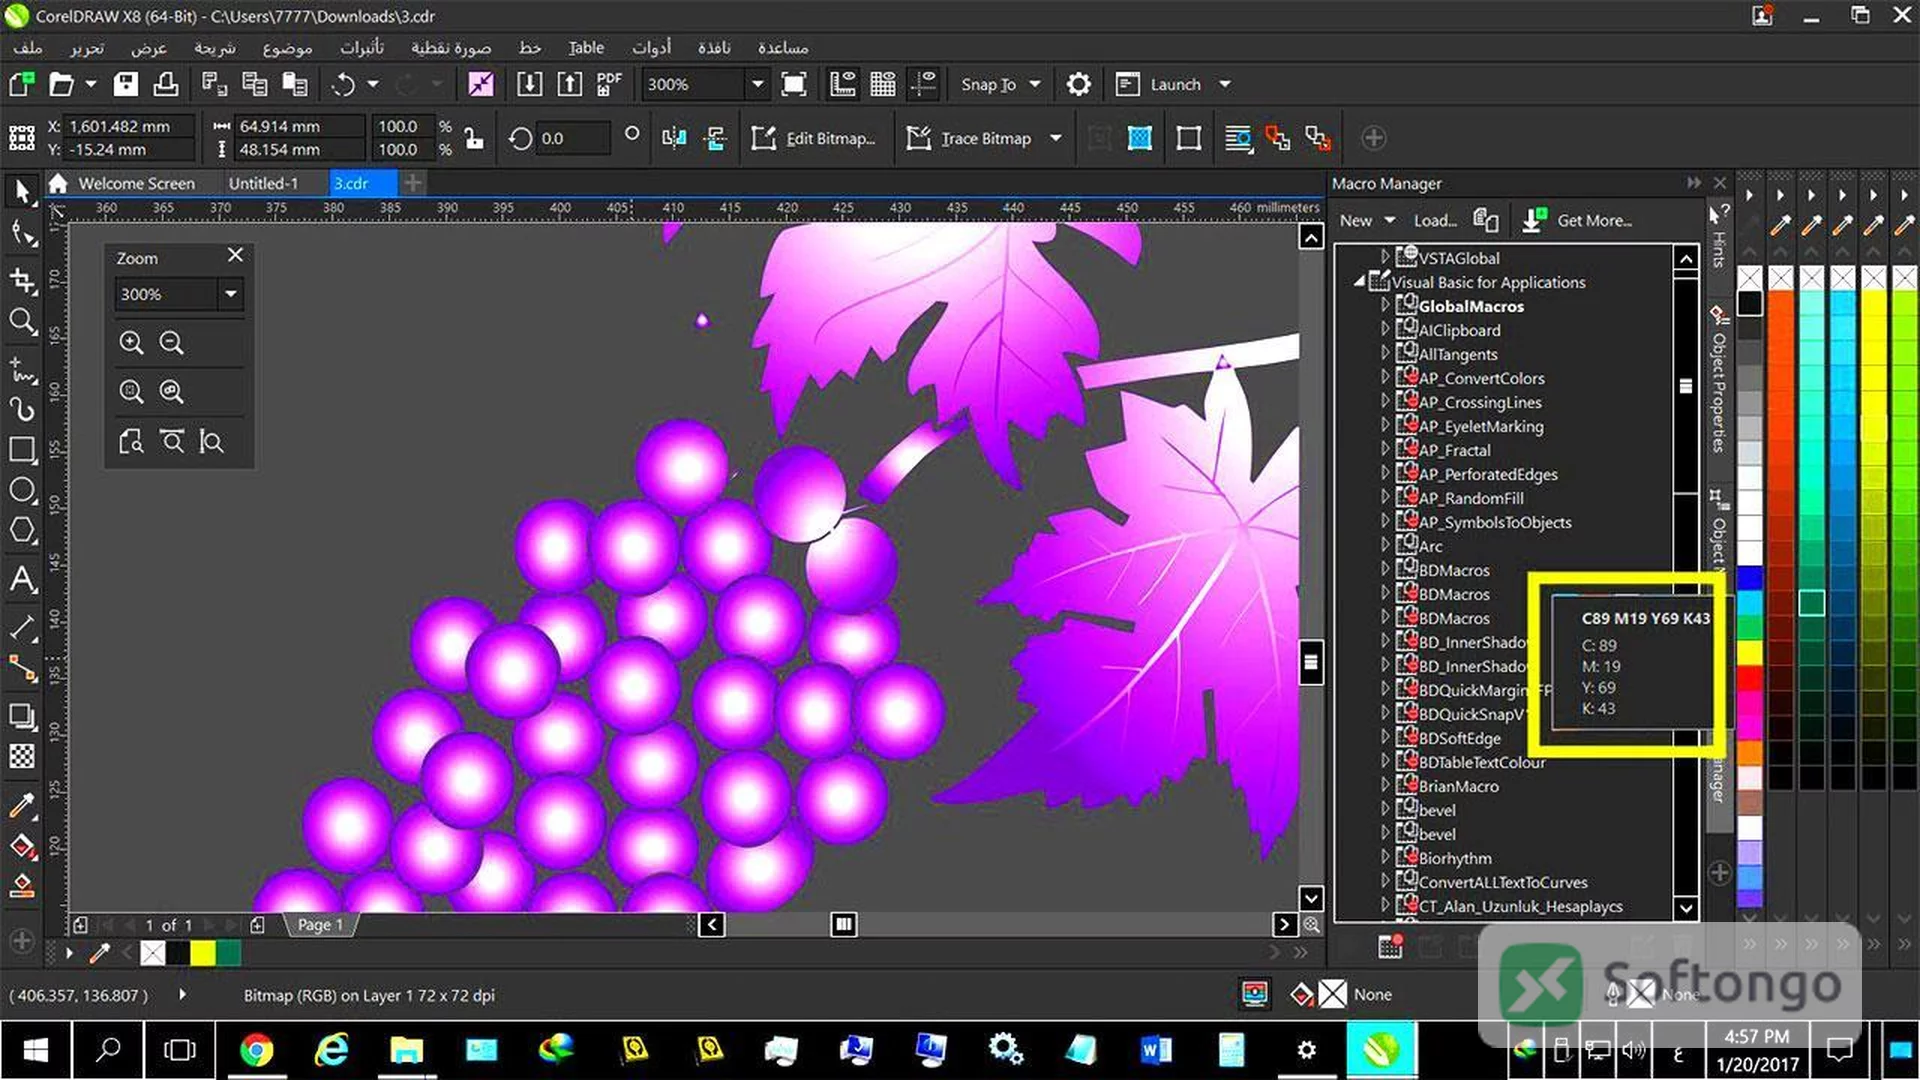Open the Options gear icon

coord(1078,85)
